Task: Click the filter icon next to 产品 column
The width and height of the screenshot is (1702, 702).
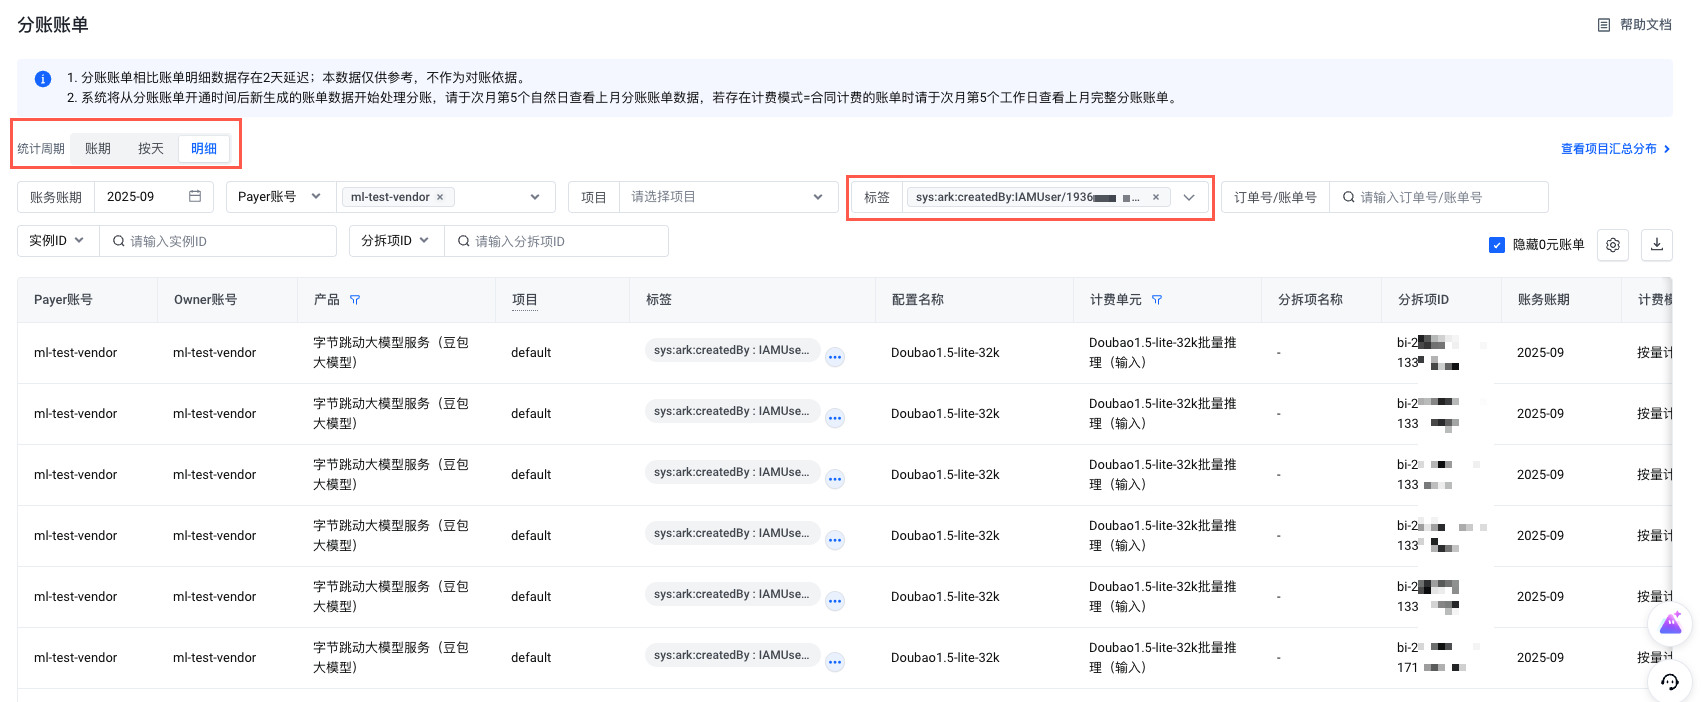Action: [x=355, y=300]
